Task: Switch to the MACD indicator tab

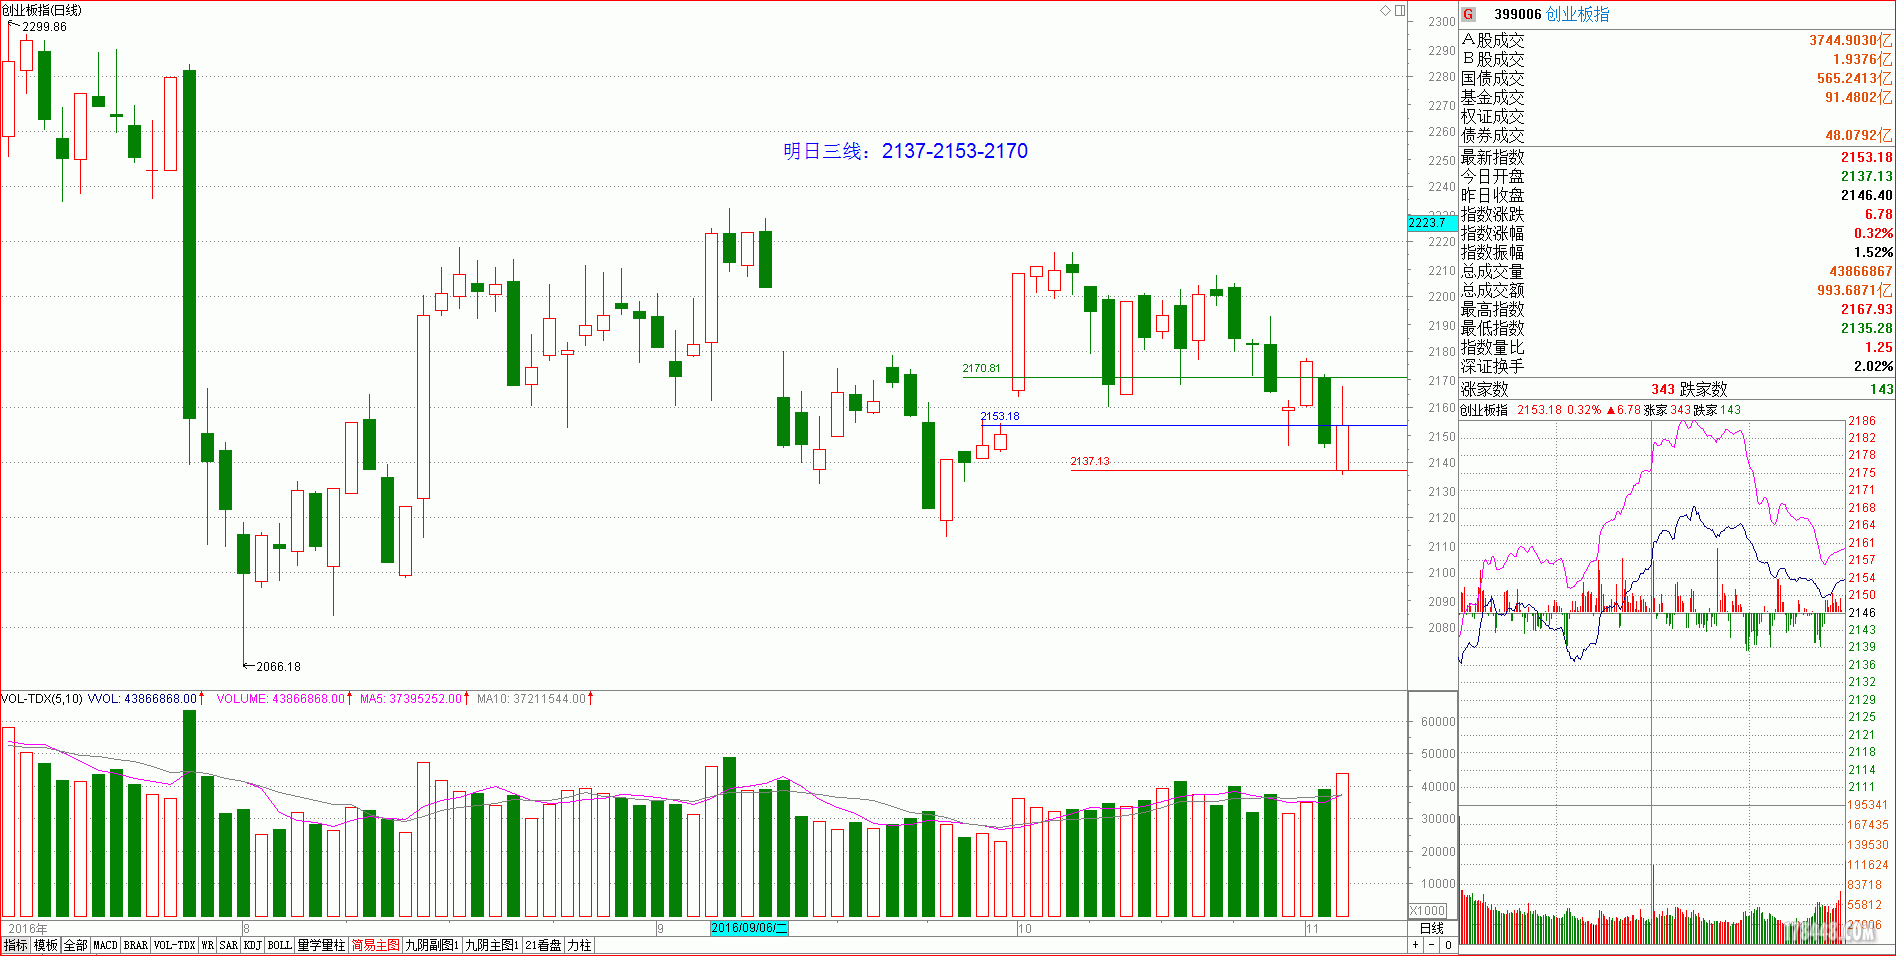Action: (105, 945)
